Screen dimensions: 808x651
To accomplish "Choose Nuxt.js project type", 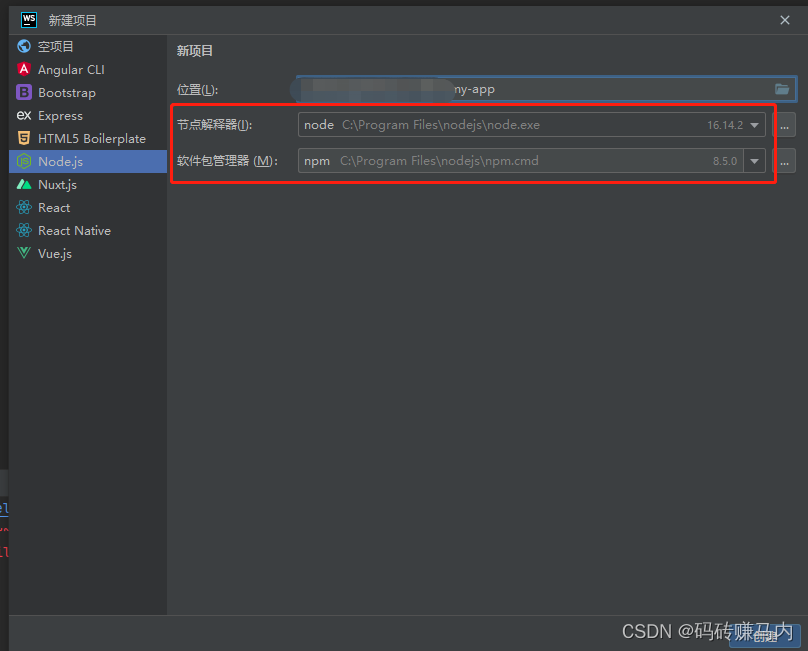I will click(88, 185).
